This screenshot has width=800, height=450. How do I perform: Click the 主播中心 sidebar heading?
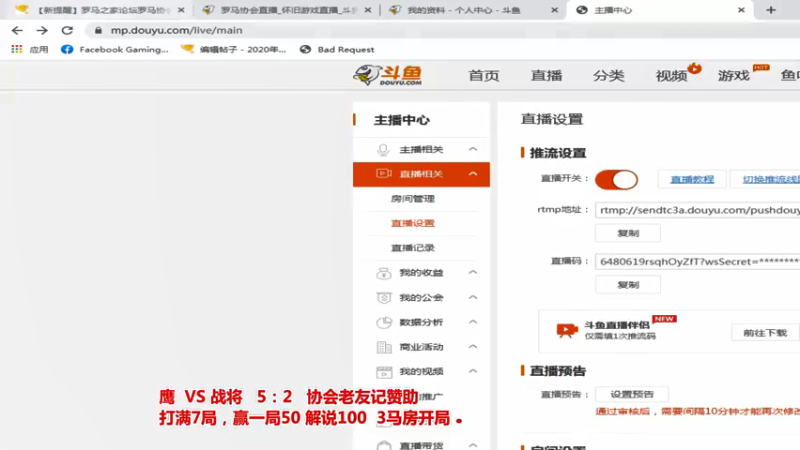(402, 120)
